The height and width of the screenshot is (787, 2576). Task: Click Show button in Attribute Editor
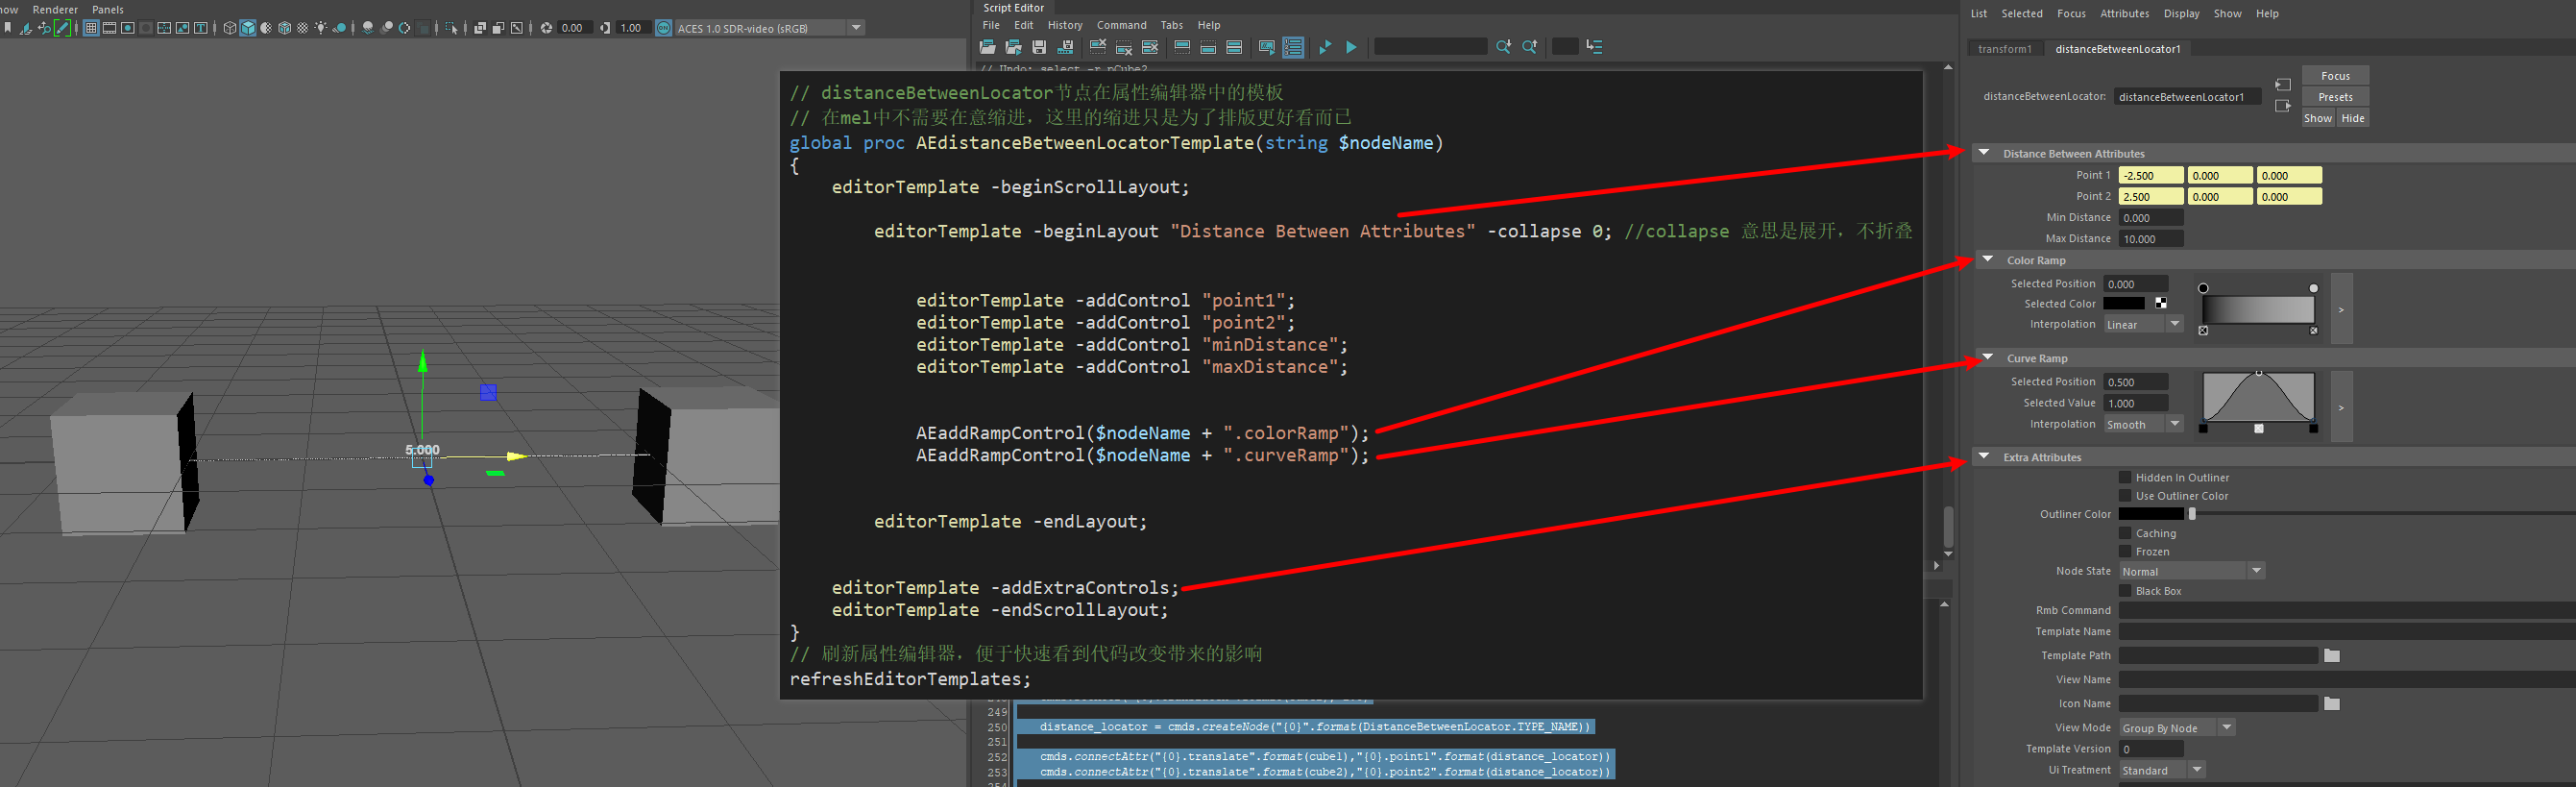(x=2317, y=118)
